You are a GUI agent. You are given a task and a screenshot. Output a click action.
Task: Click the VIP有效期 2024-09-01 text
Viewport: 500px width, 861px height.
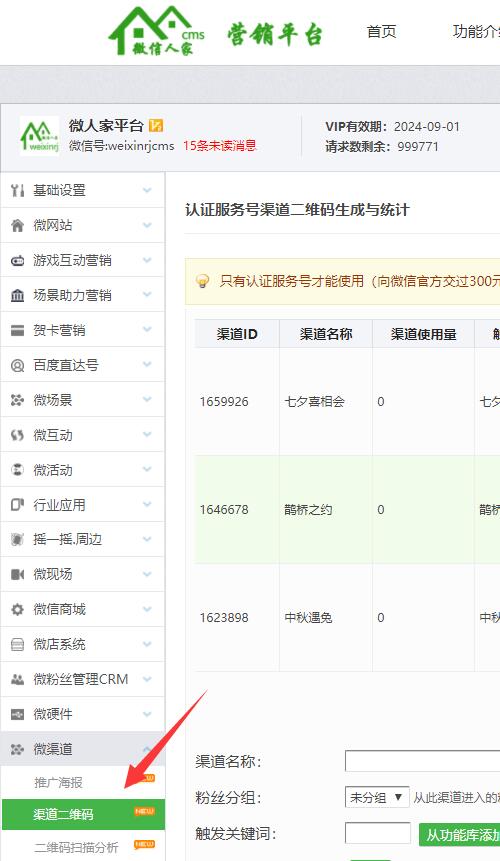pos(392,126)
